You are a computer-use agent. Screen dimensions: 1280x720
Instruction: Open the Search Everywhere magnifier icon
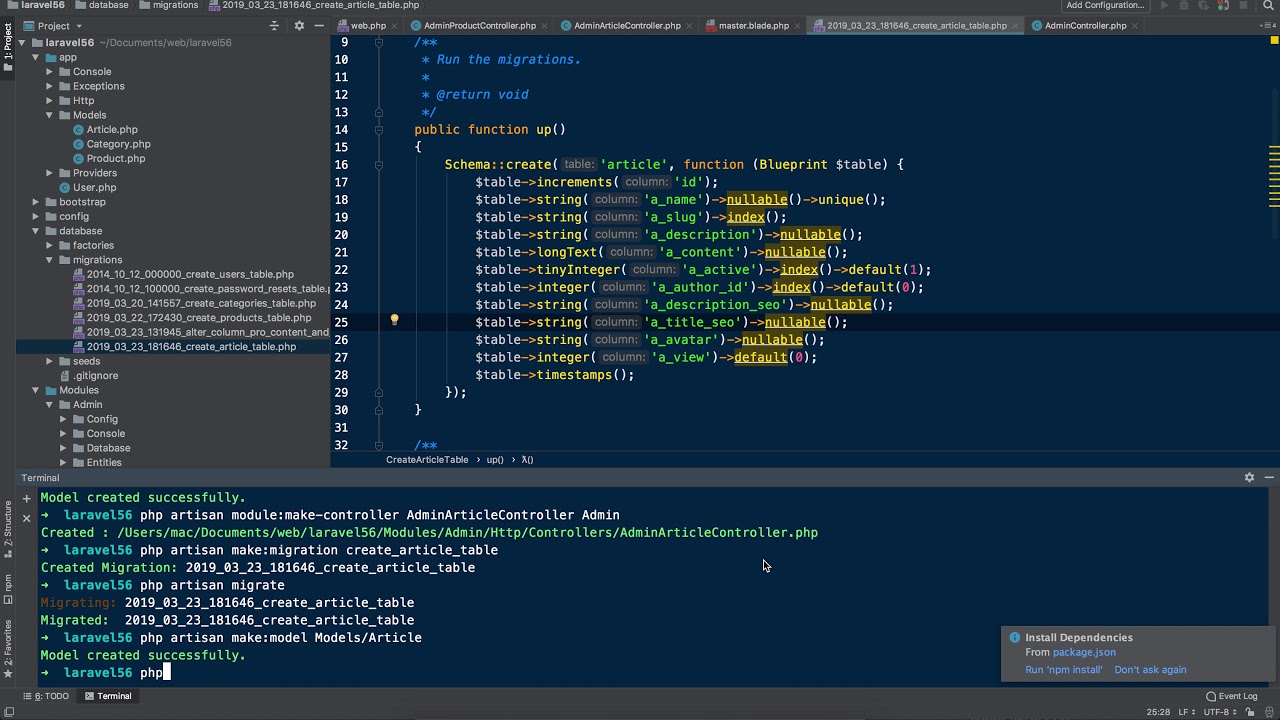(1269, 5)
